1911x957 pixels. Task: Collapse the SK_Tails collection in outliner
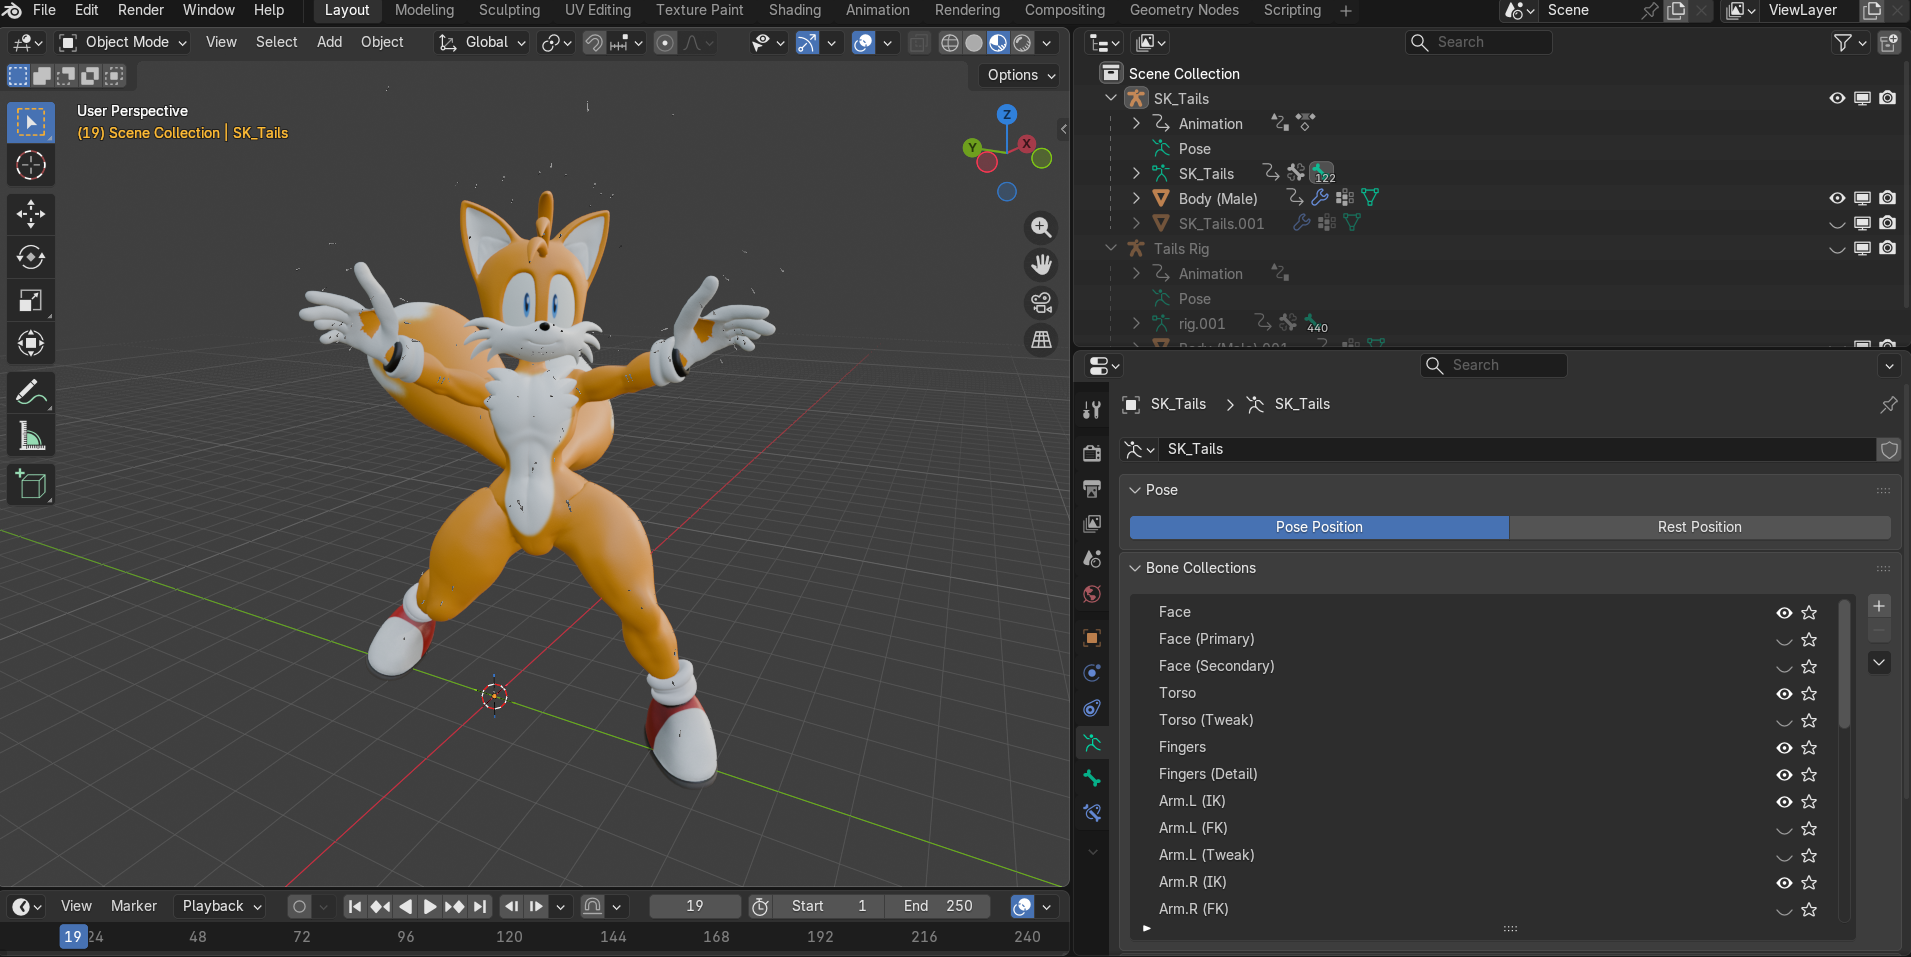(1111, 98)
